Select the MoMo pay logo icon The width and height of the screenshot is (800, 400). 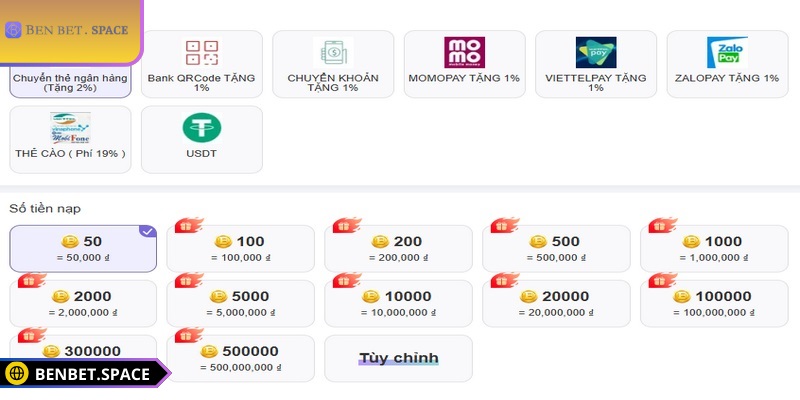pyautogui.click(x=464, y=52)
